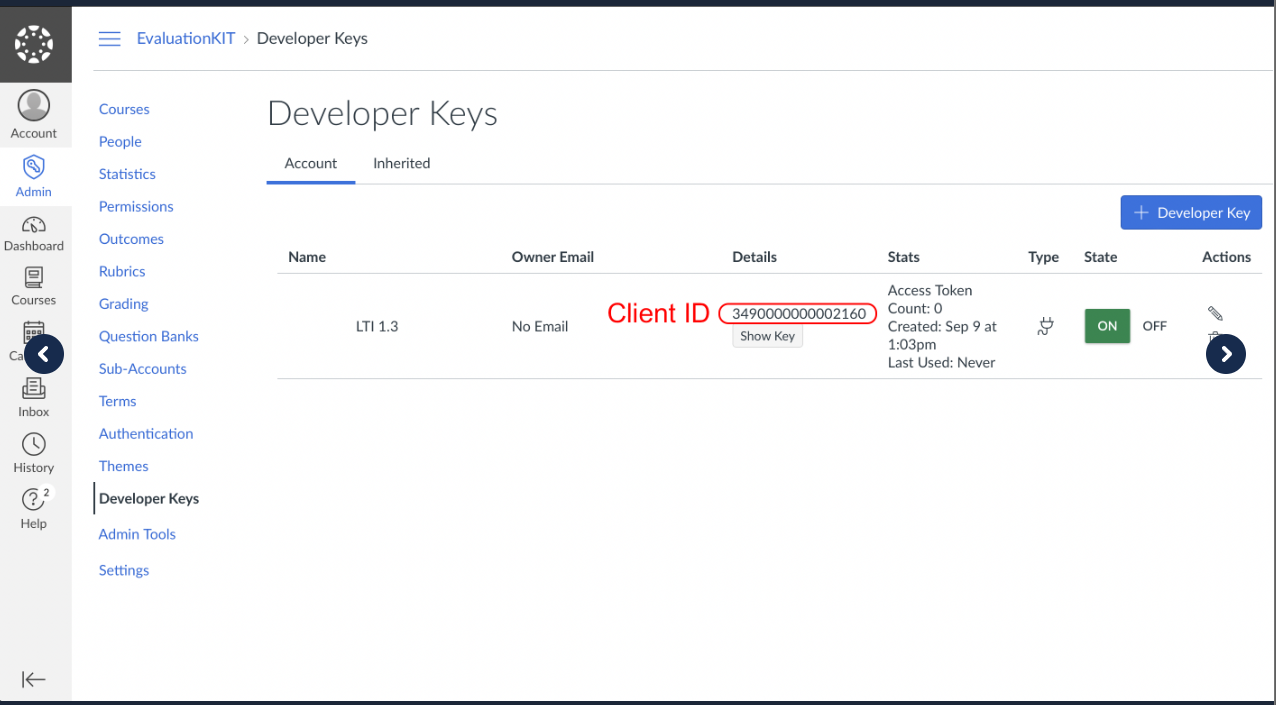Click the EvaluationKIT breadcrumb link
The image size is (1276, 705).
click(x=185, y=38)
